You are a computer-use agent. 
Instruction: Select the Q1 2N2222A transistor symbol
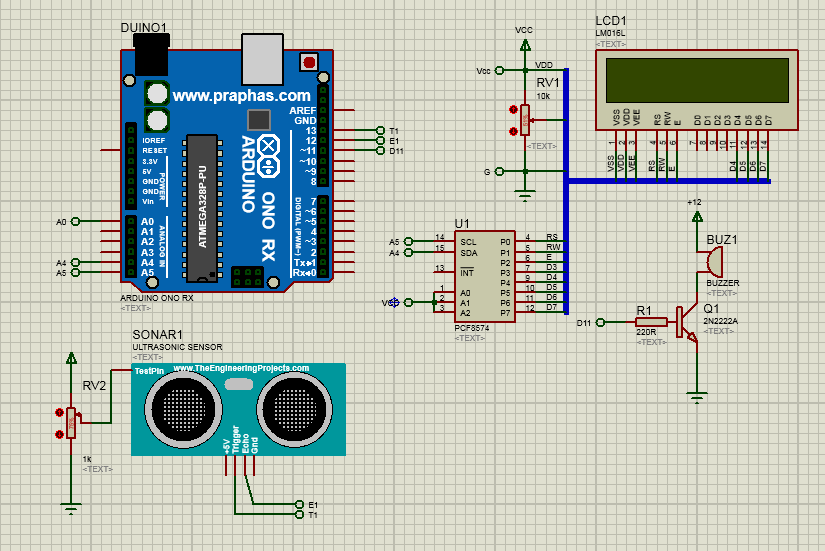[x=687, y=322]
